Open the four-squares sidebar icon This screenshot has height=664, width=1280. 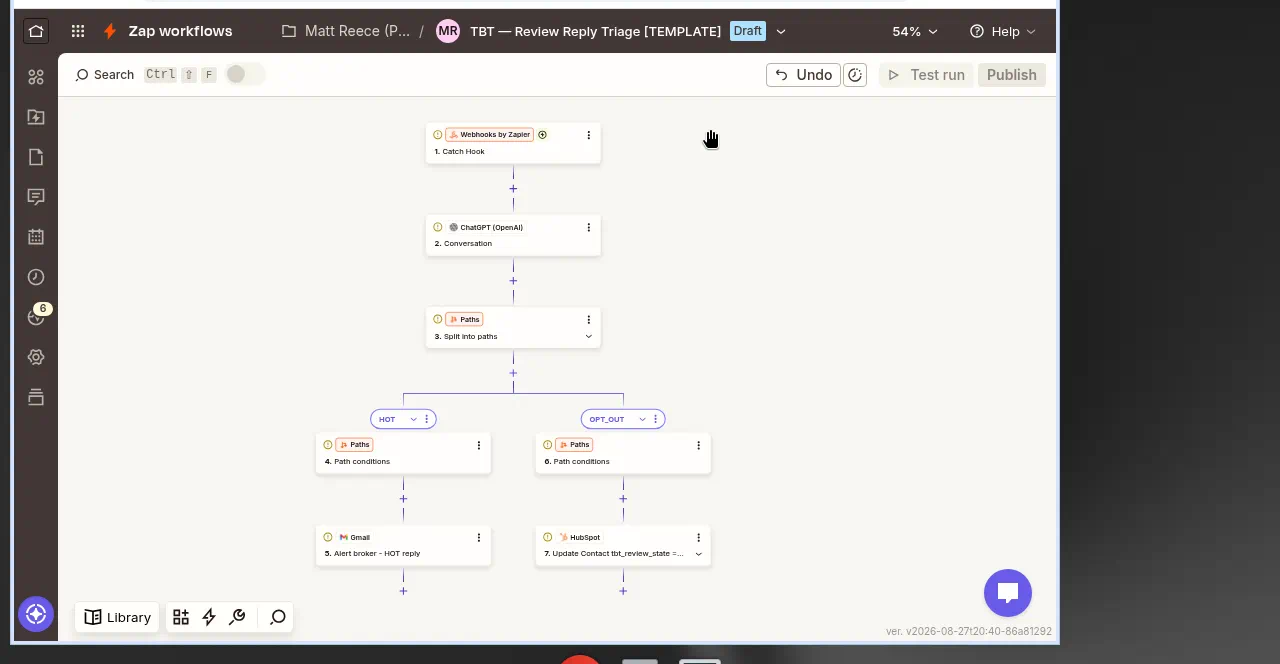[x=36, y=77]
